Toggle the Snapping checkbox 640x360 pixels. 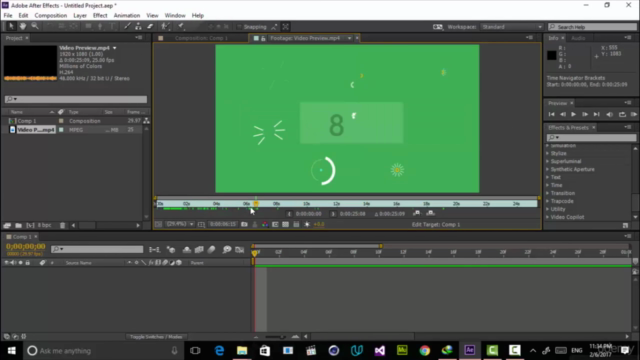[240, 27]
